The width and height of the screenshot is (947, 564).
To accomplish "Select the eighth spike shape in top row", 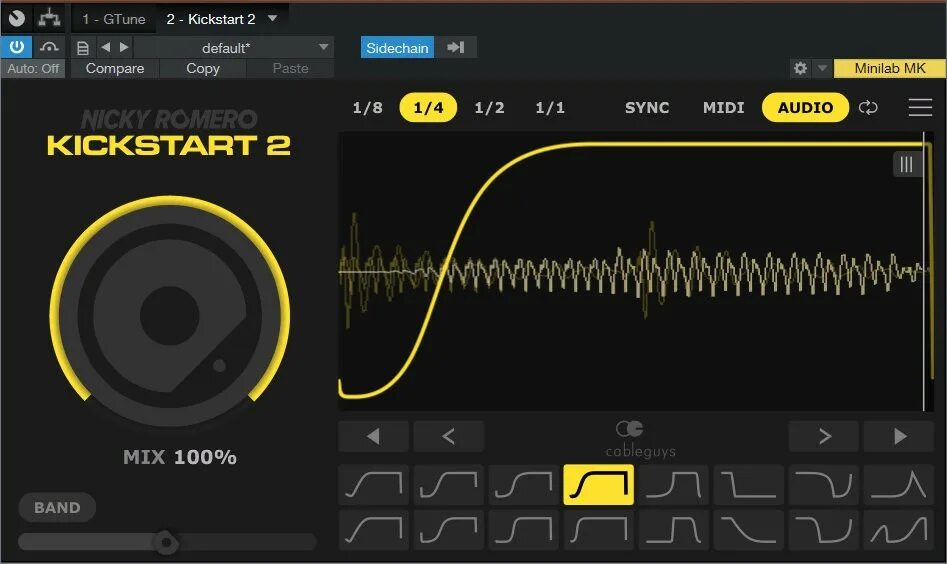I will tap(899, 485).
